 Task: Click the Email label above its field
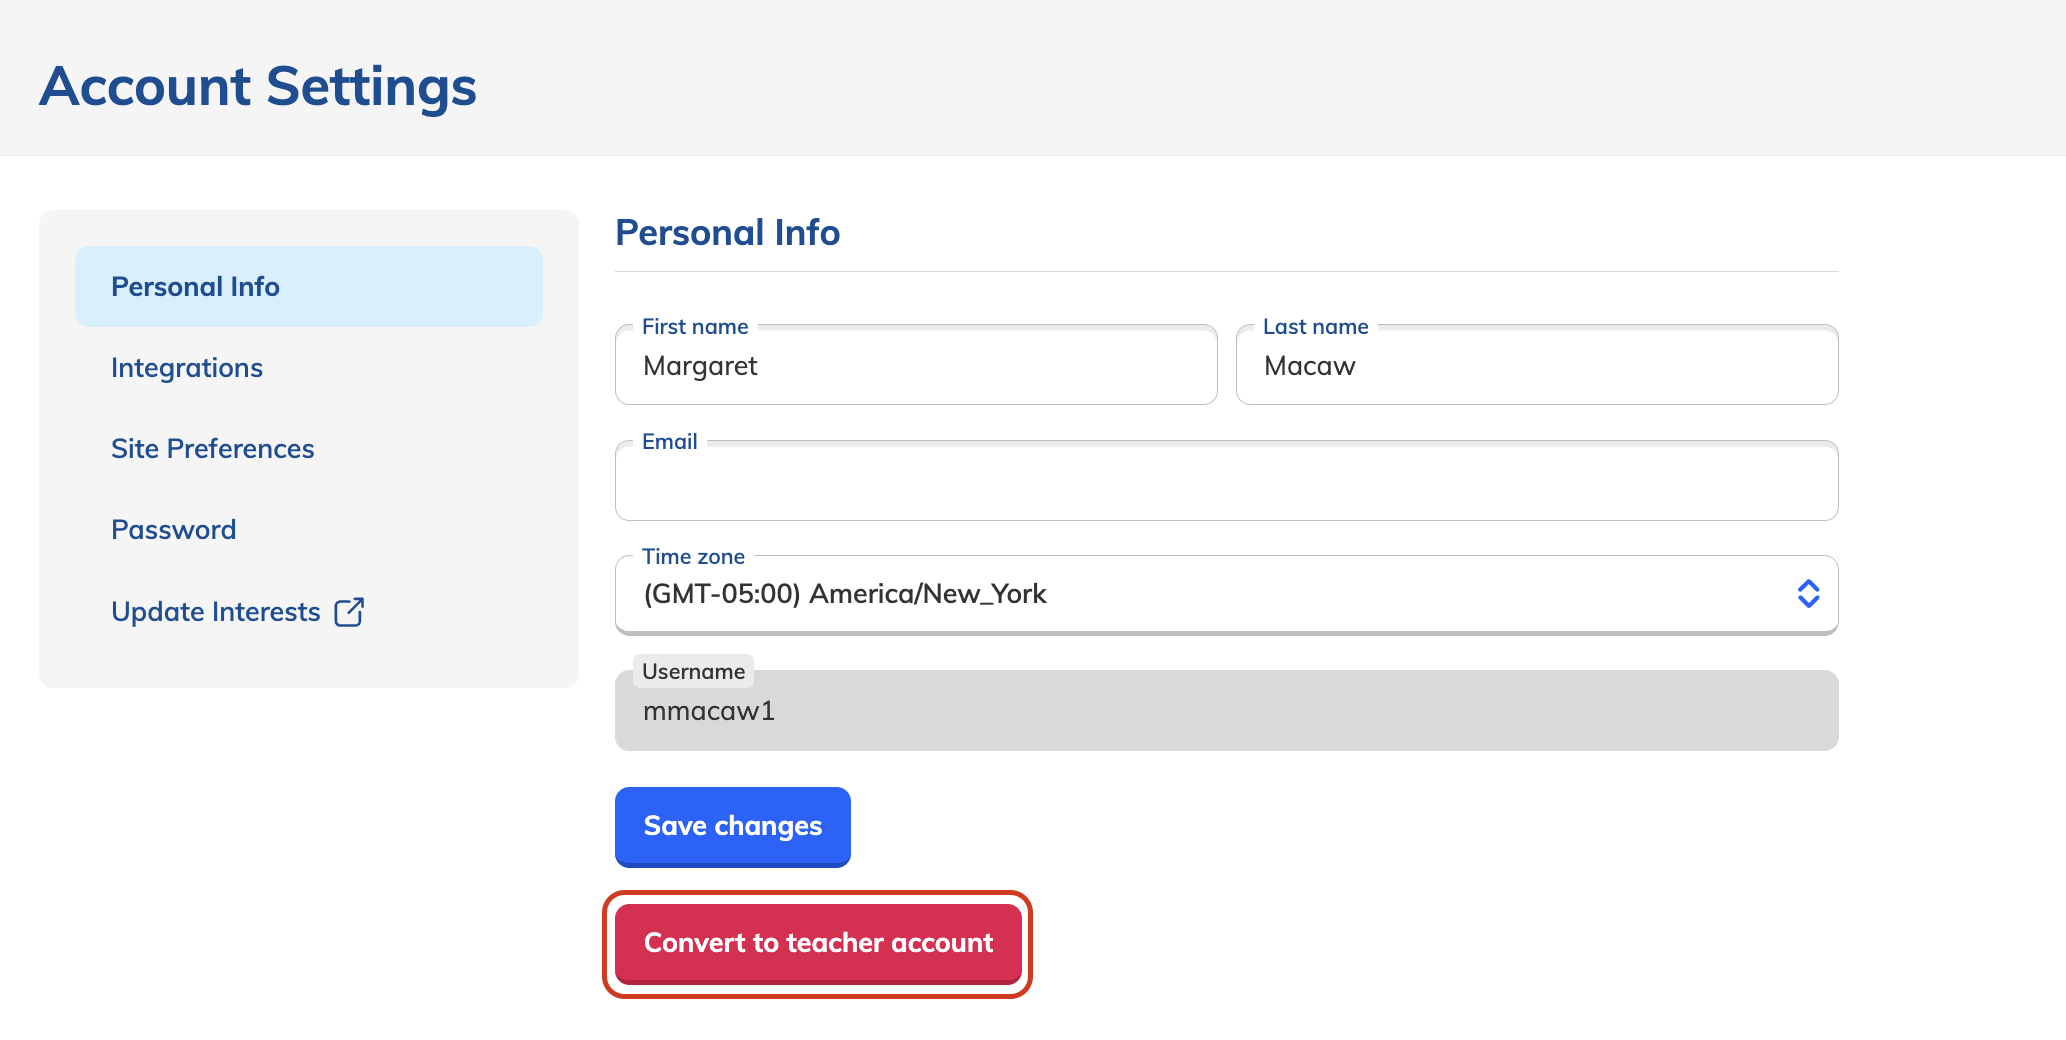(x=668, y=440)
